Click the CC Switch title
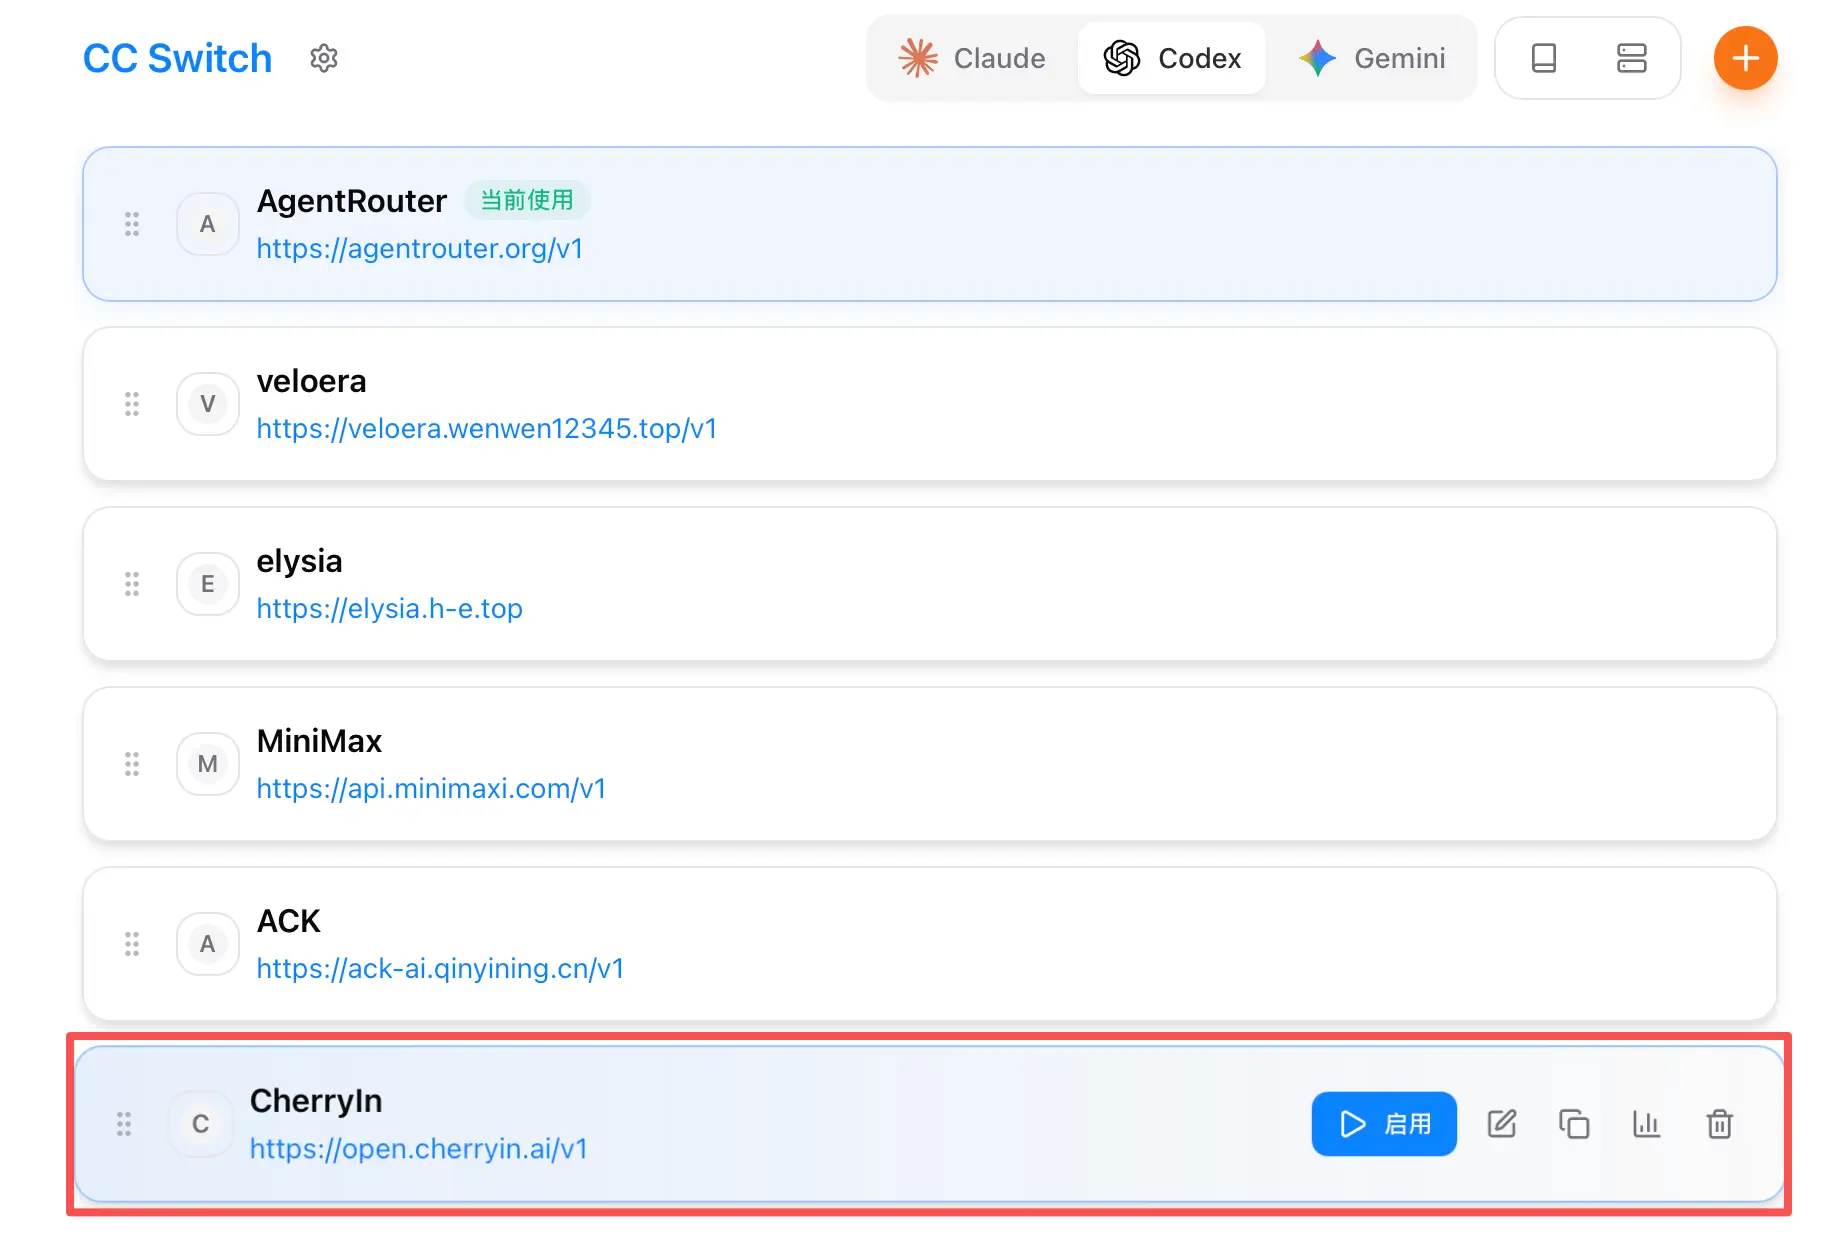The width and height of the screenshot is (1834, 1238). tap(177, 59)
